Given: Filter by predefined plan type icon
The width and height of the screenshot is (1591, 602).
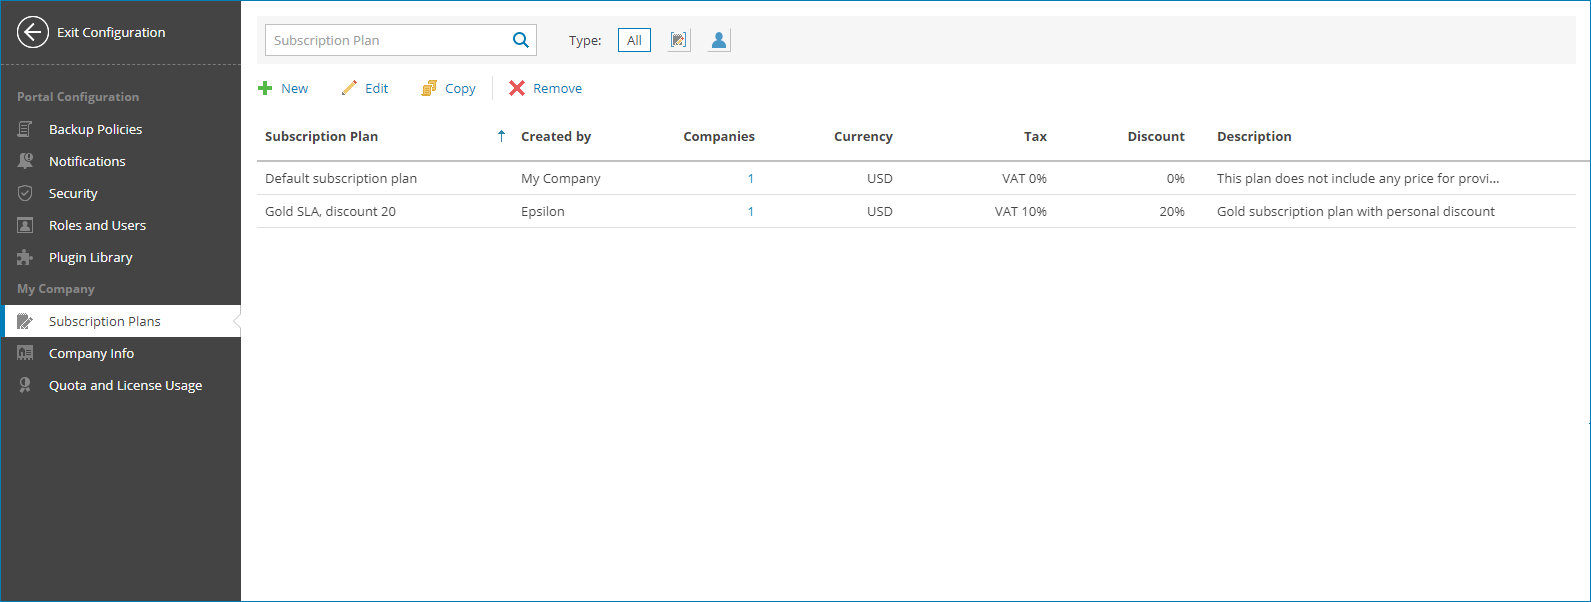Looking at the screenshot, I should [679, 40].
